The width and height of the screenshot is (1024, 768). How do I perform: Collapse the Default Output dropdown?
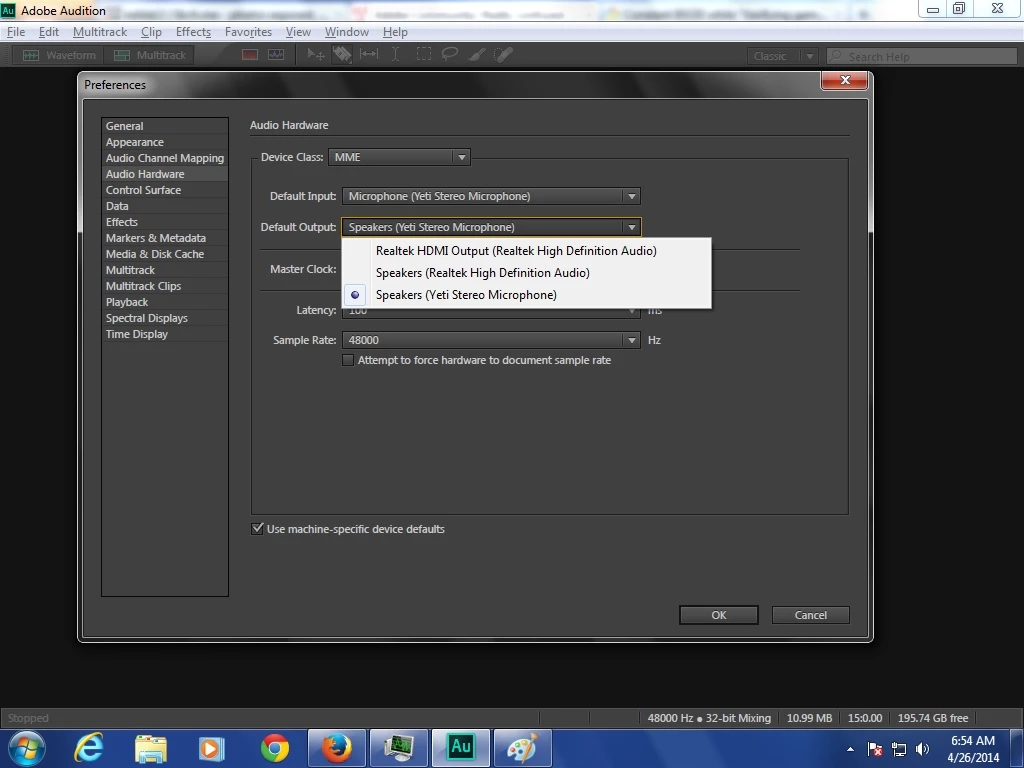[x=491, y=227]
